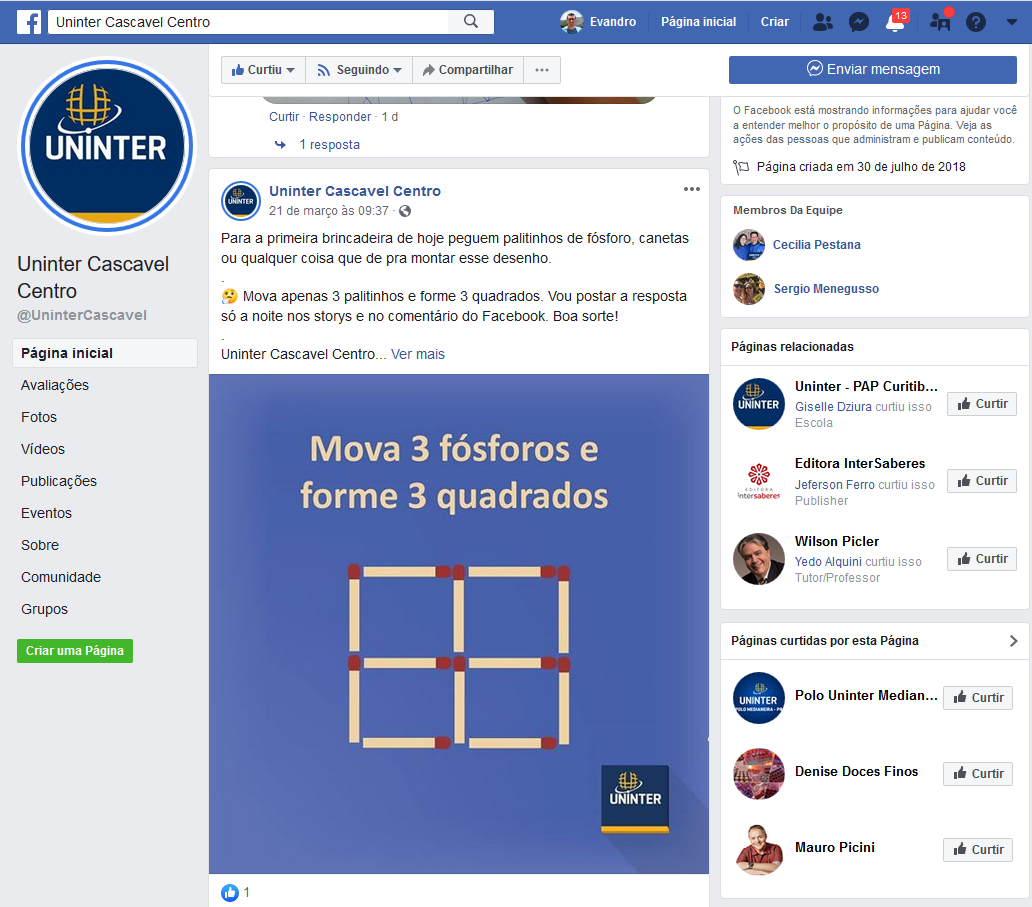Open the quick help people icon

point(941,21)
